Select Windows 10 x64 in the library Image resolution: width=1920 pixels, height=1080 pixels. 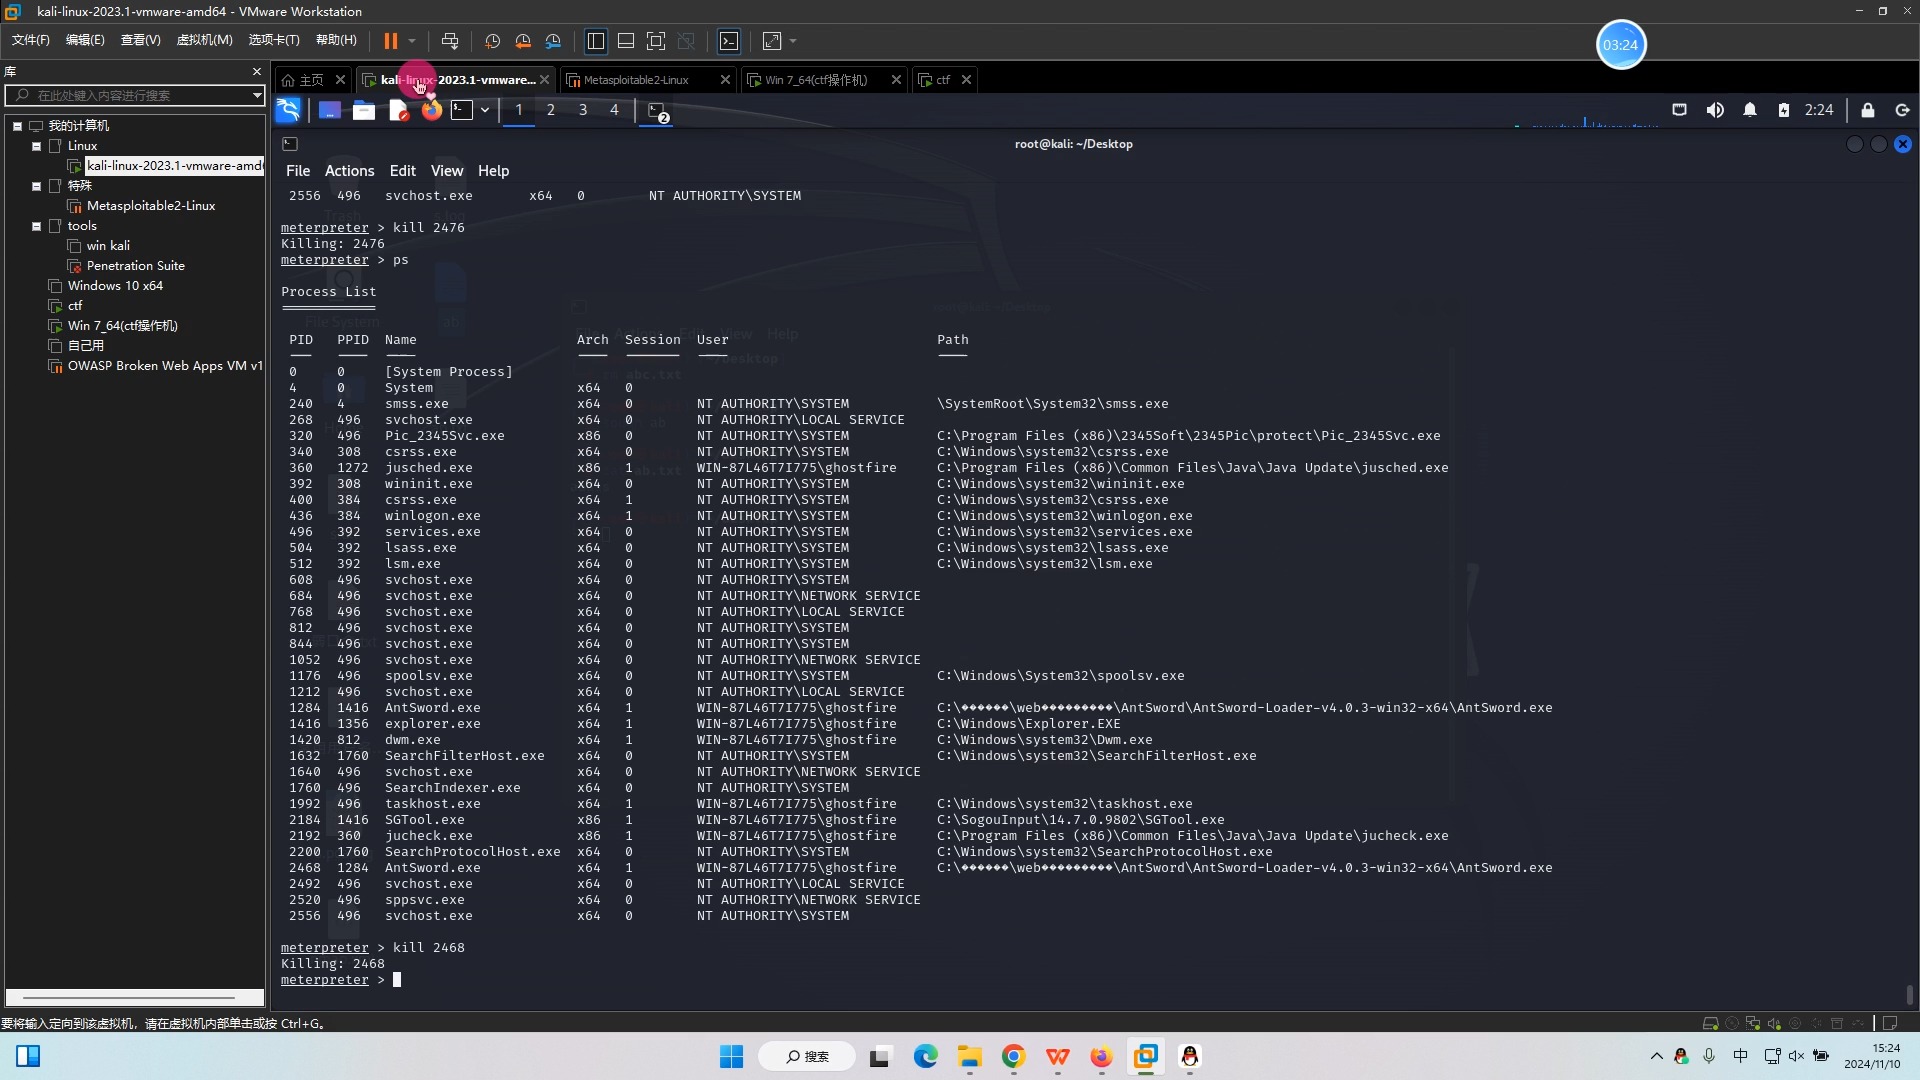(115, 286)
